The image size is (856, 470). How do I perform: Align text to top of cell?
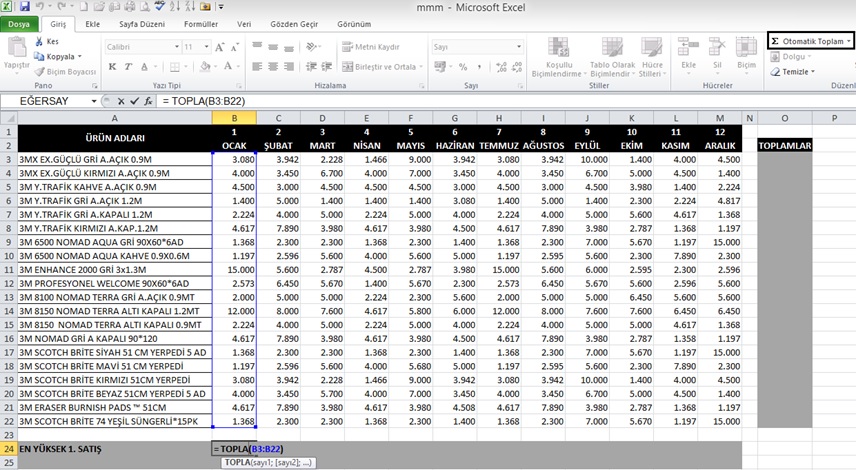click(x=257, y=47)
